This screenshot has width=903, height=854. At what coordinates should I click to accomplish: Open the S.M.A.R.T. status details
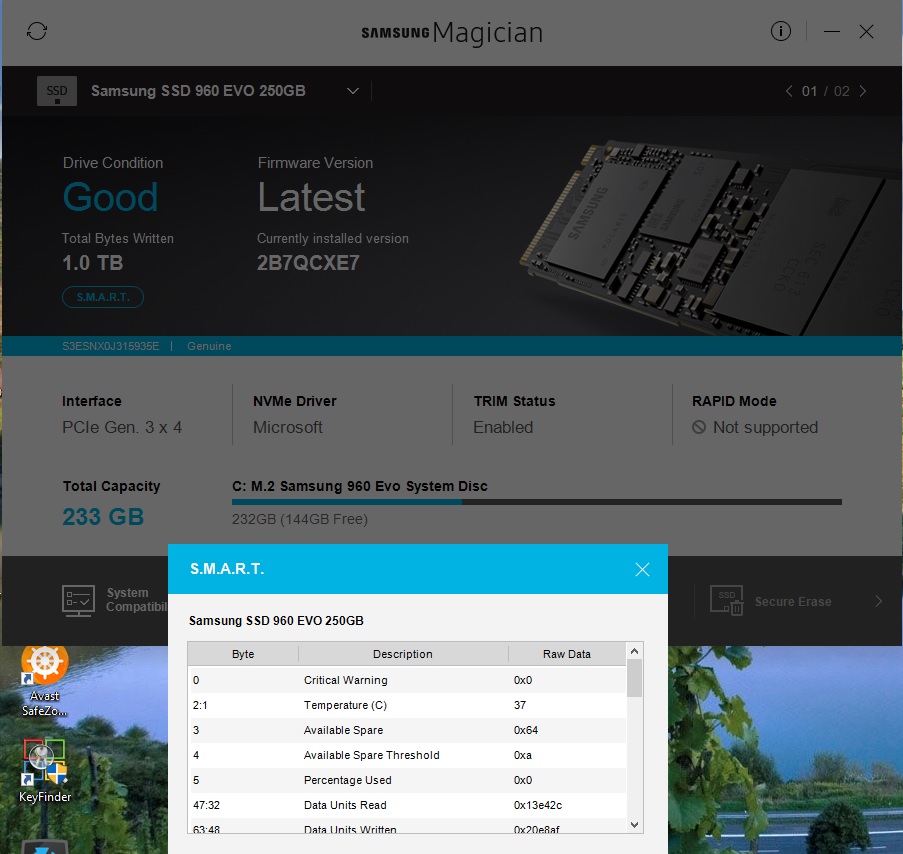pyautogui.click(x=102, y=297)
